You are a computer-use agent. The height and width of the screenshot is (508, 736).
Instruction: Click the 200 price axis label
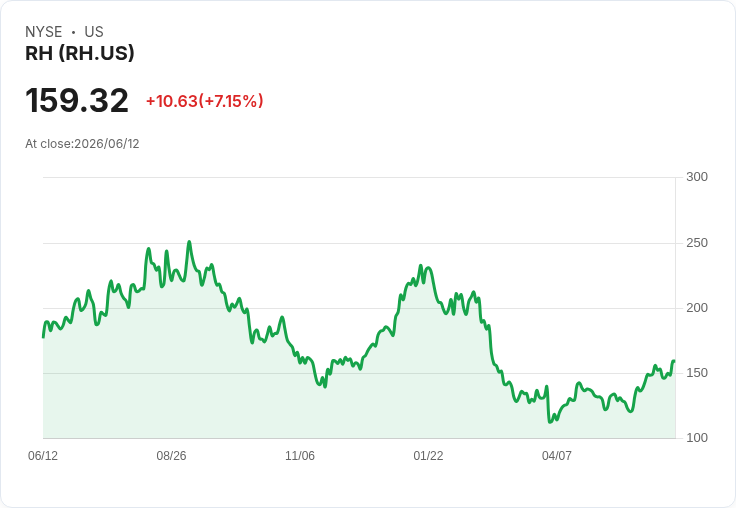coord(697,308)
